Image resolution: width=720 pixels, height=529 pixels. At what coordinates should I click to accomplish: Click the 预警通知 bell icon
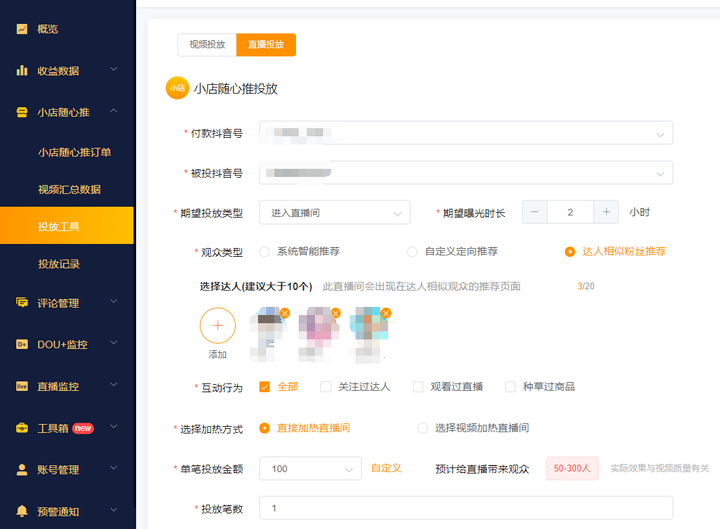tap(22, 511)
